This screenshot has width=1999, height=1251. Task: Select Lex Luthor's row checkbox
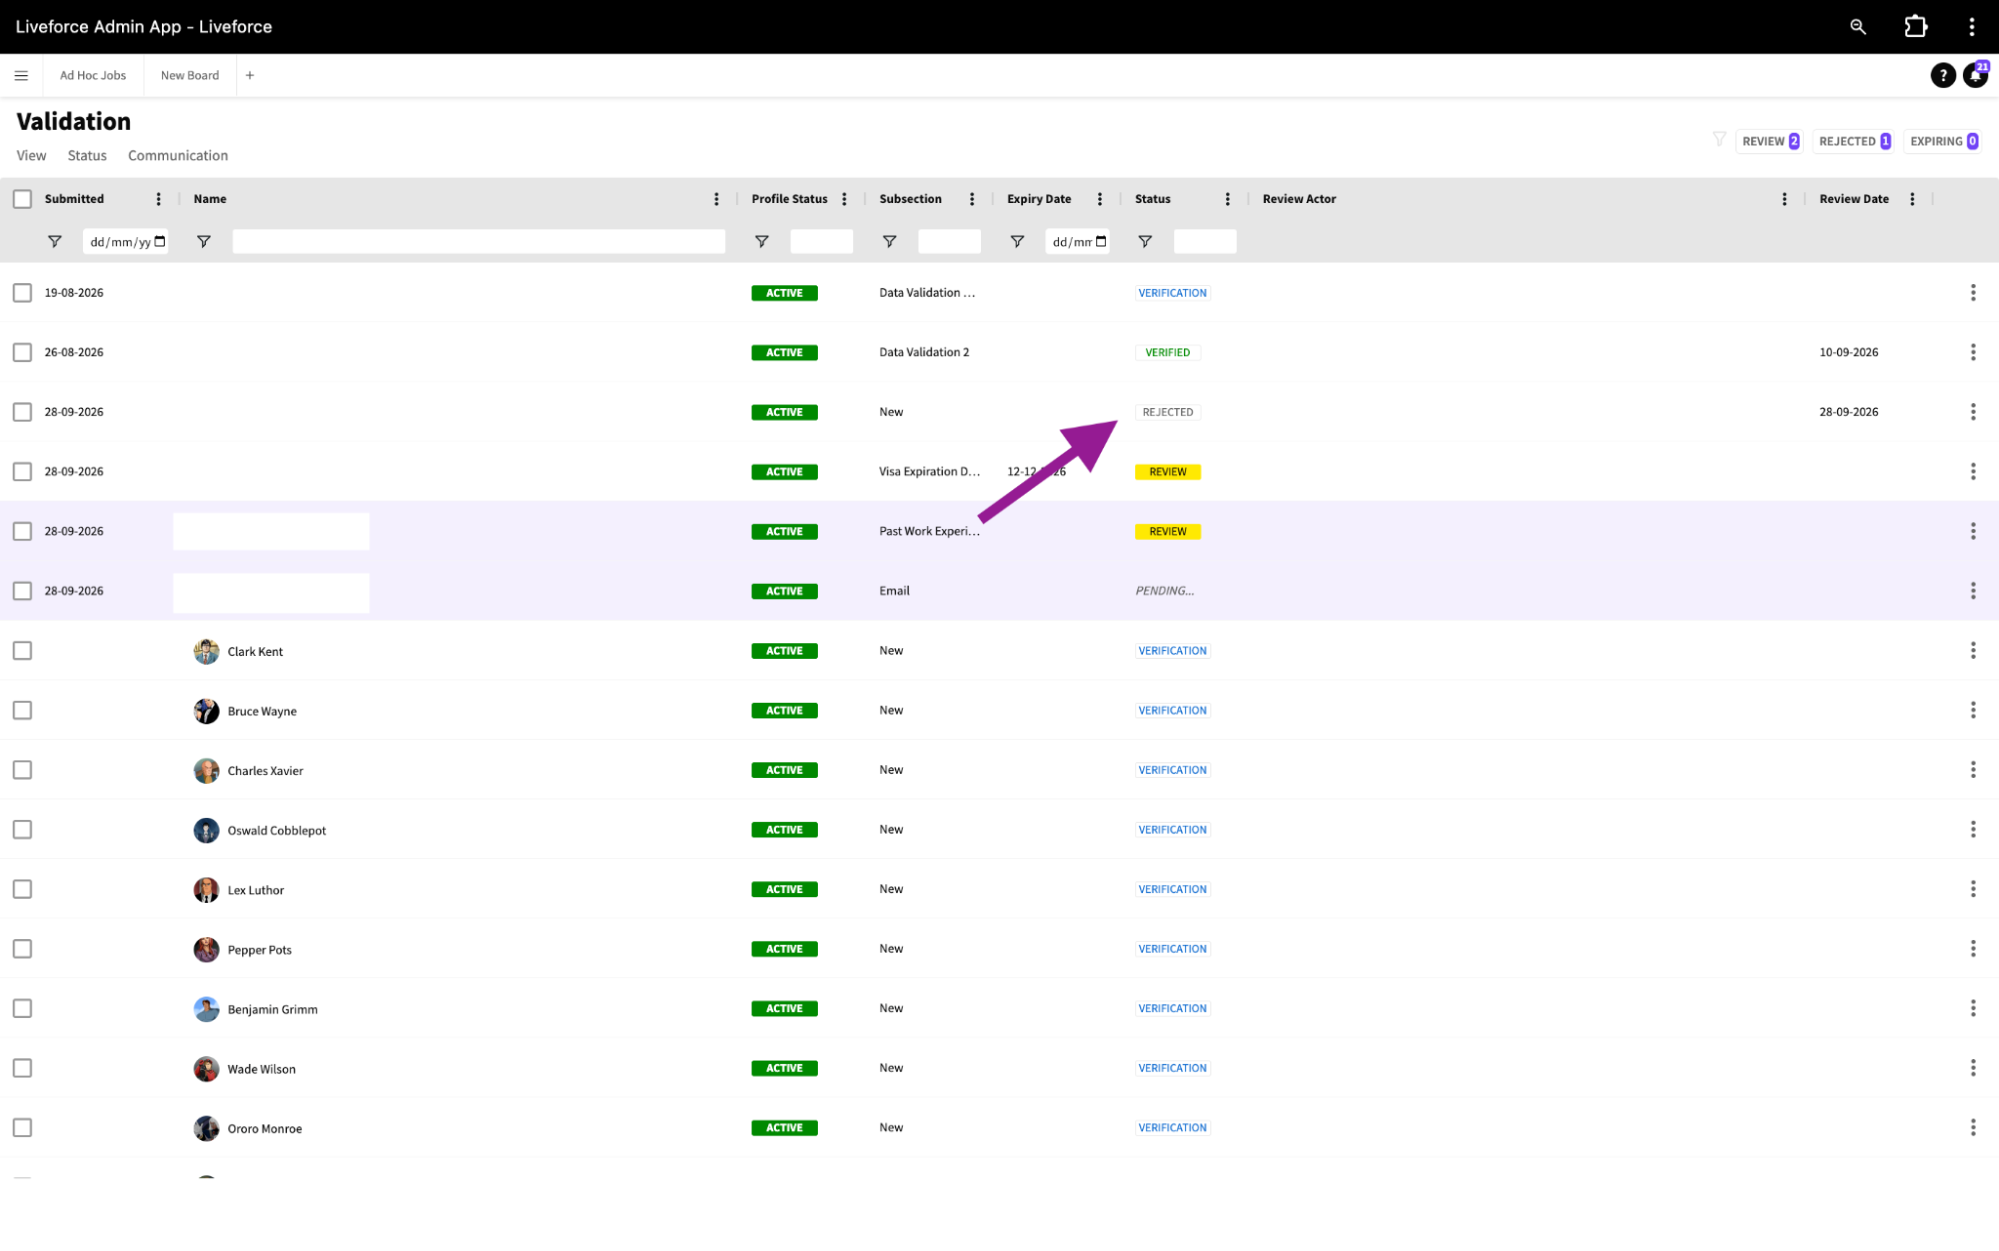22,889
